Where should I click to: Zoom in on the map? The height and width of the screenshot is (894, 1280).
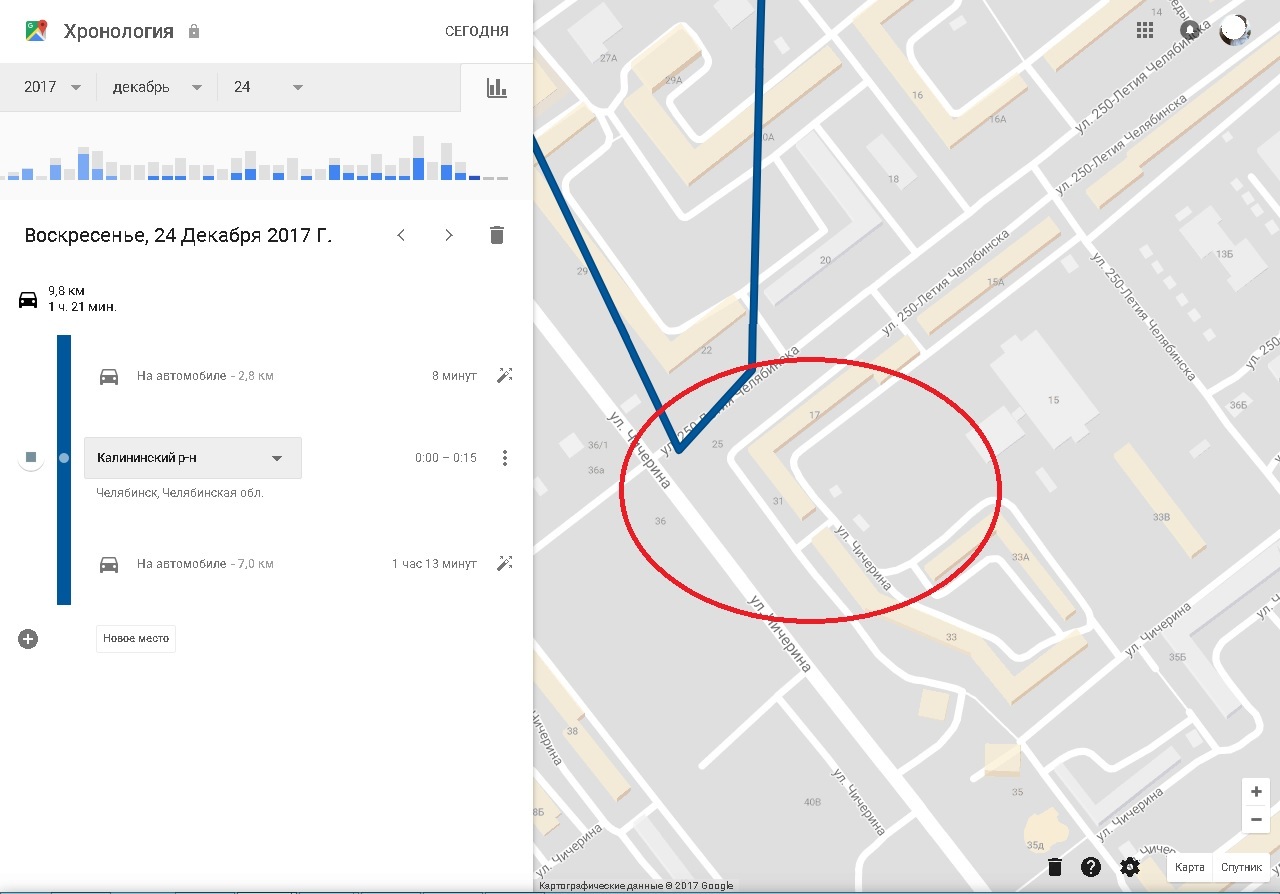click(x=1256, y=792)
